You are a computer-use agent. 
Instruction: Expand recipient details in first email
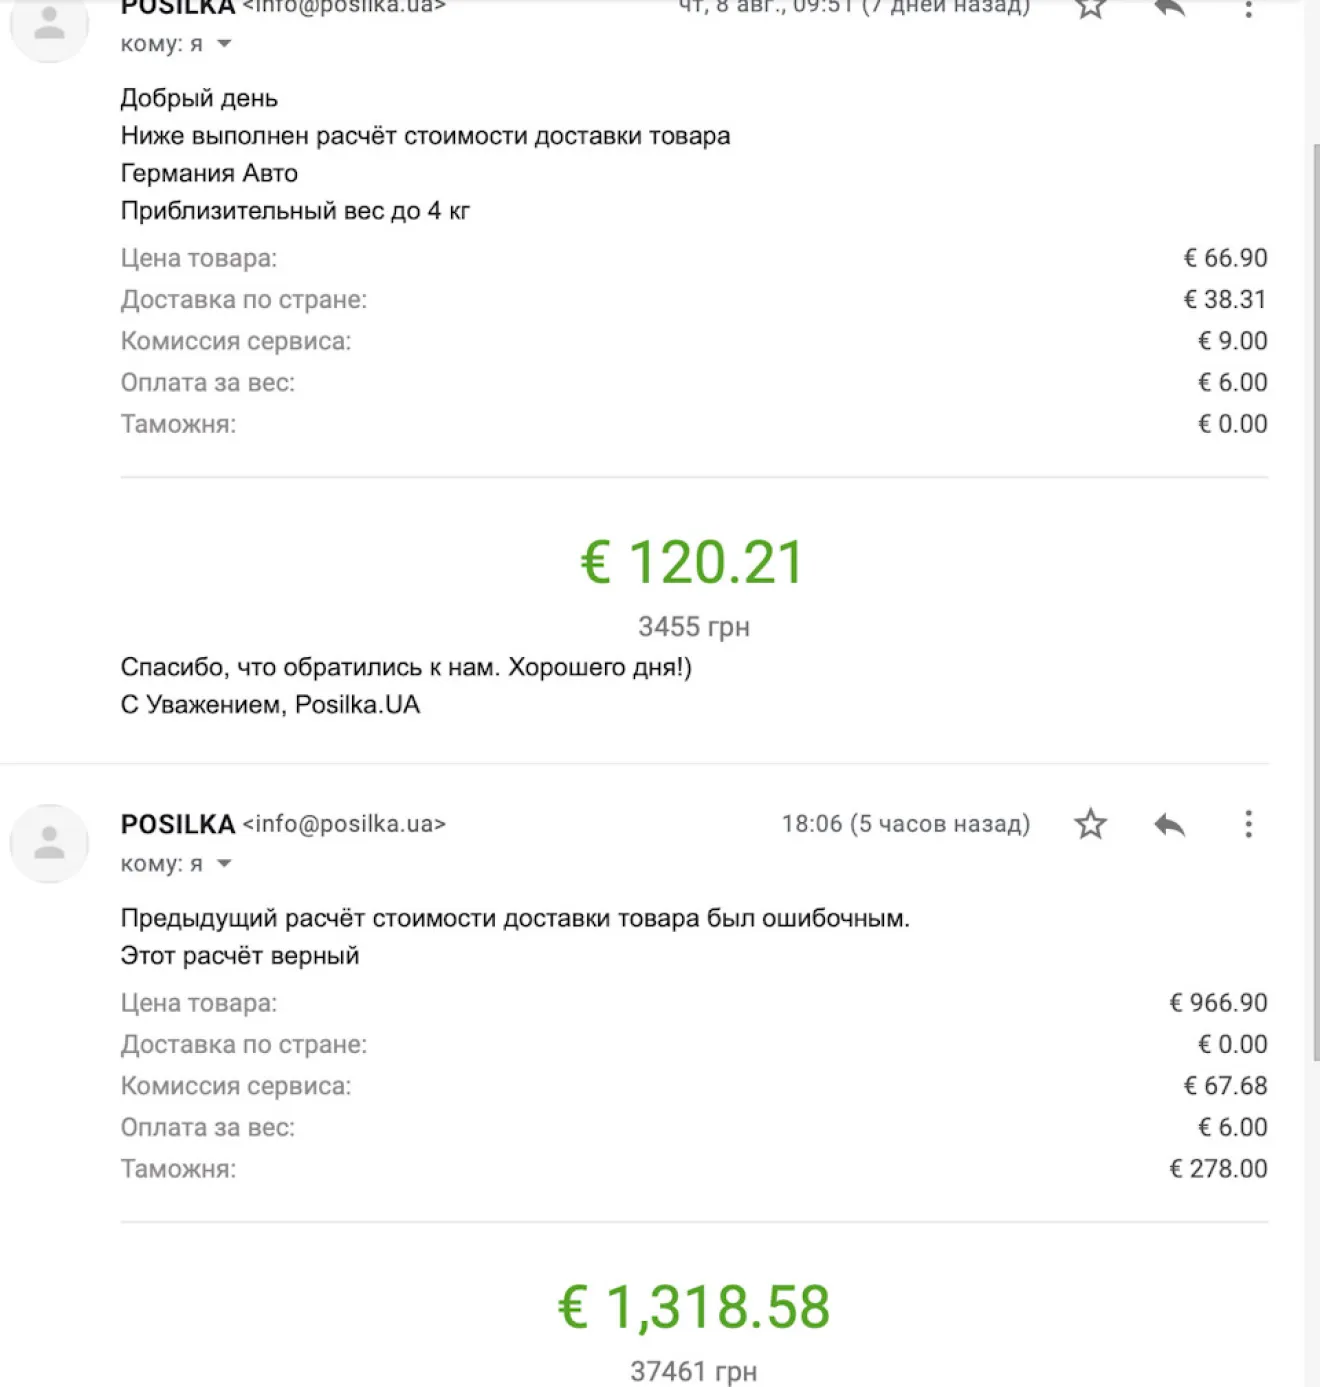[x=224, y=44]
